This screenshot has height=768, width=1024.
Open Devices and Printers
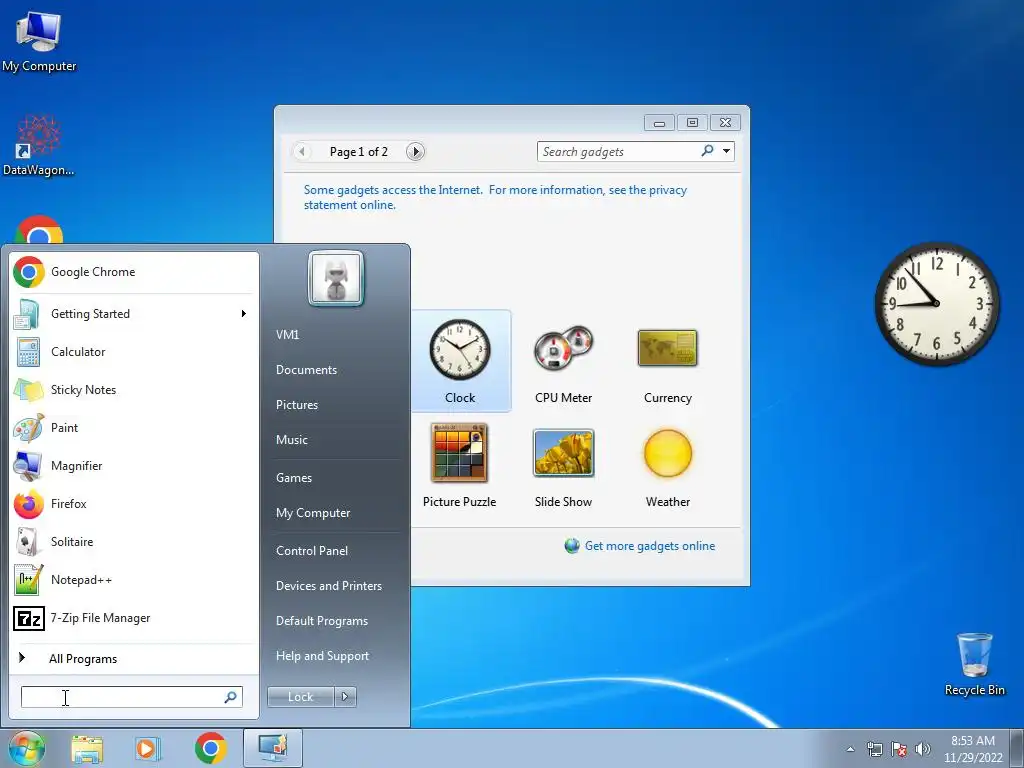coord(328,586)
